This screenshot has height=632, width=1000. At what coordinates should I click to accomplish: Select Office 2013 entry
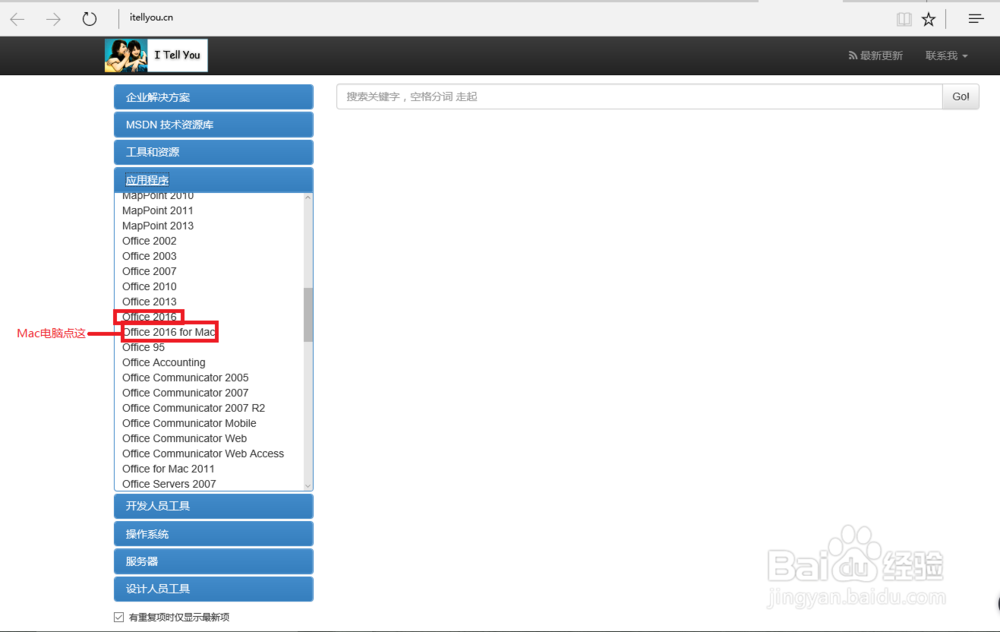tap(149, 302)
